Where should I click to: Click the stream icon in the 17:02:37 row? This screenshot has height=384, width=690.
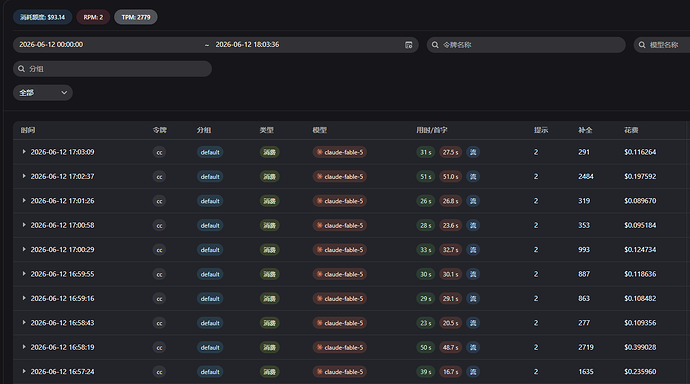(x=473, y=176)
